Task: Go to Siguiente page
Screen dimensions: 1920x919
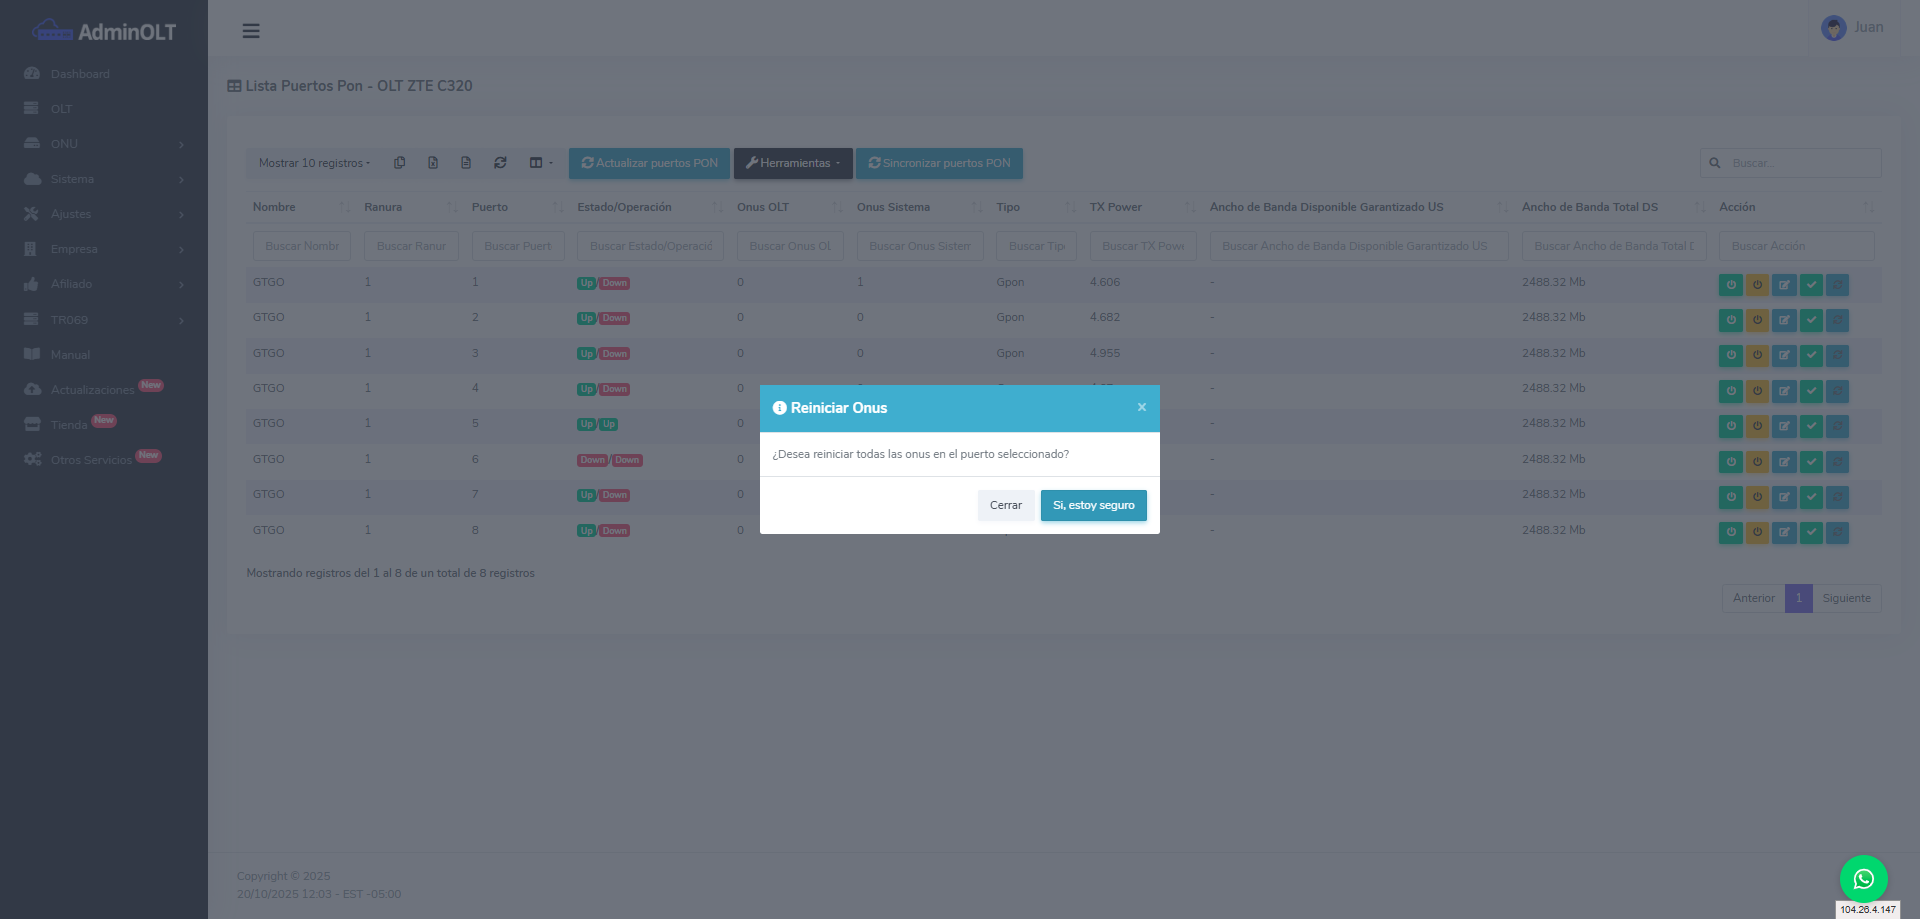Action: tap(1846, 598)
